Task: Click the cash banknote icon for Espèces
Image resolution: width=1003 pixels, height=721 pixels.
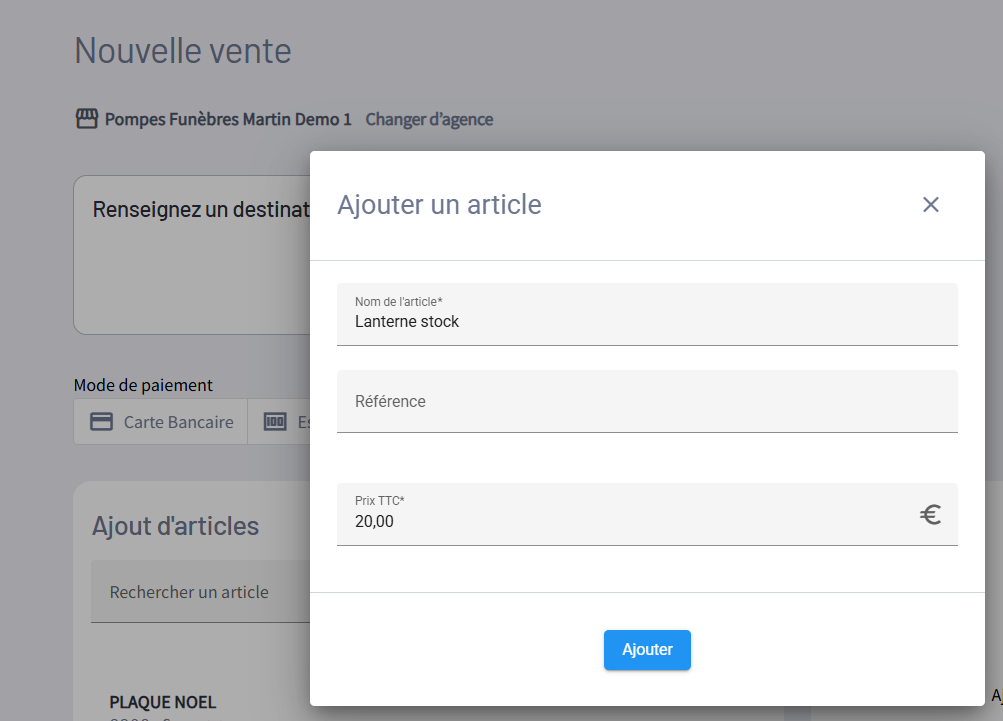Action: (275, 422)
